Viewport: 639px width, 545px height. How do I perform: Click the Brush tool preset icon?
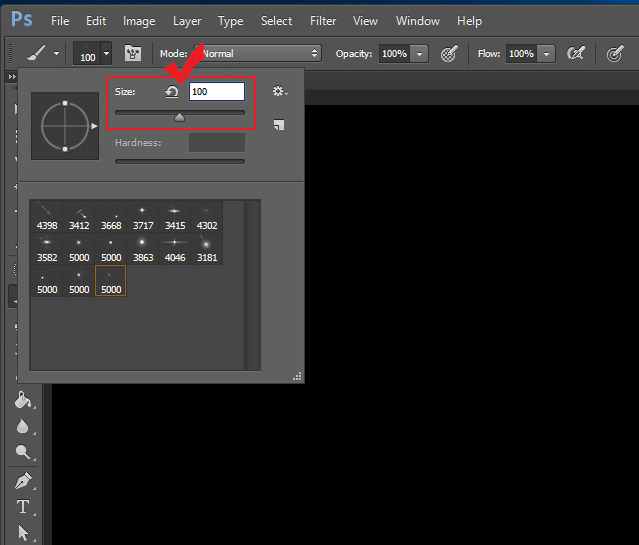point(37,53)
